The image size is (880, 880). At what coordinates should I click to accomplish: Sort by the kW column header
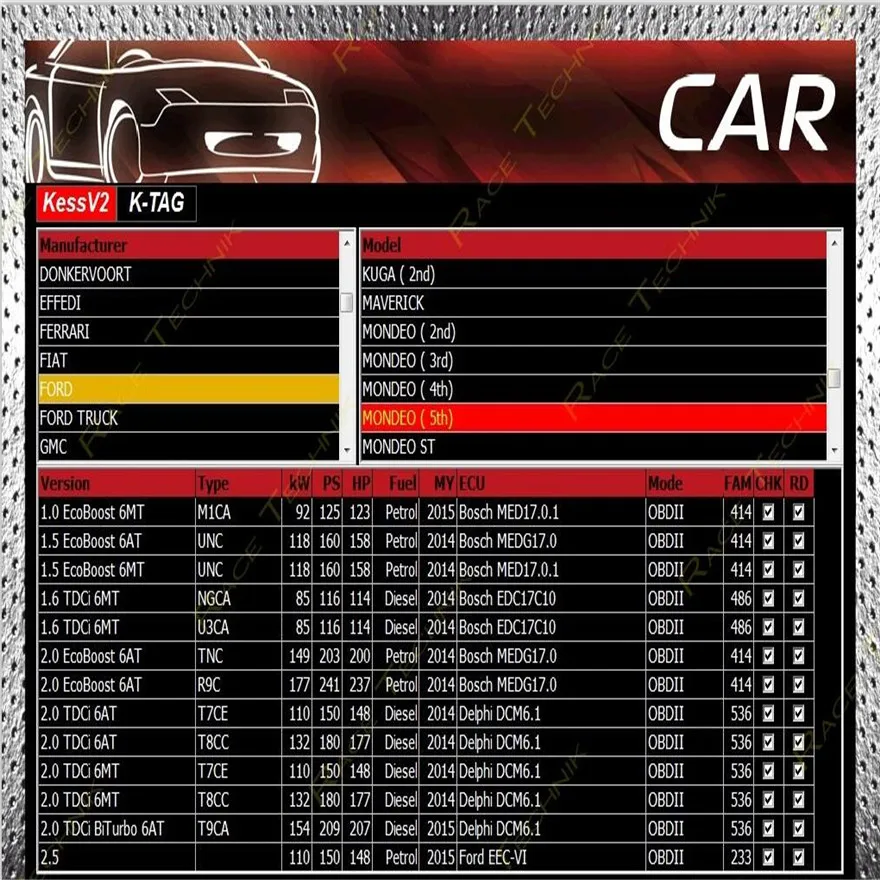pos(297,484)
